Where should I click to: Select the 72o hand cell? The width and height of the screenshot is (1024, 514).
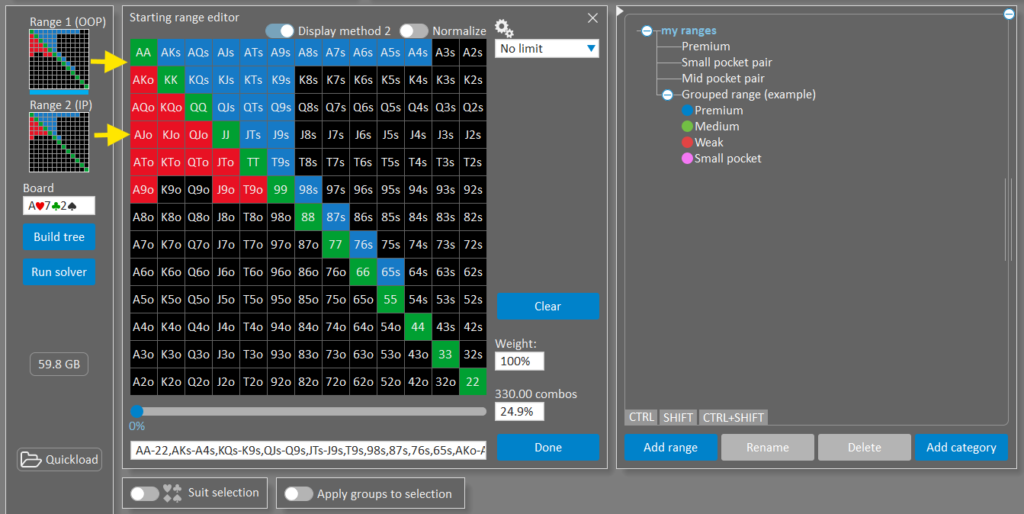tap(335, 381)
